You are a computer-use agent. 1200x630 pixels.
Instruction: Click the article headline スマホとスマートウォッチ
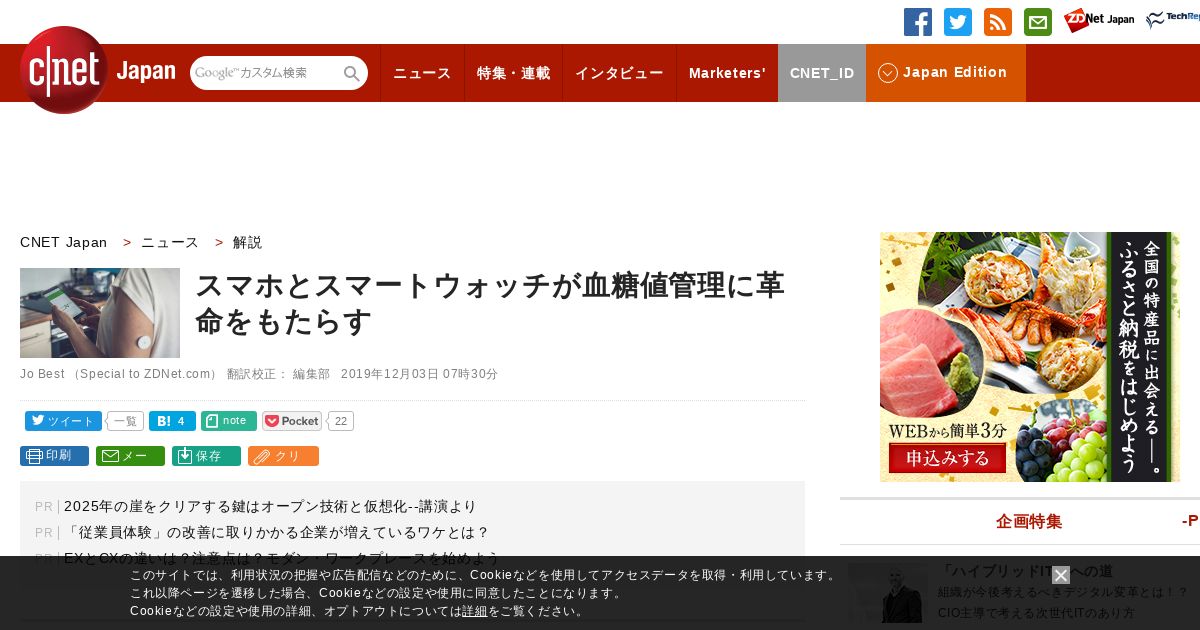click(490, 303)
